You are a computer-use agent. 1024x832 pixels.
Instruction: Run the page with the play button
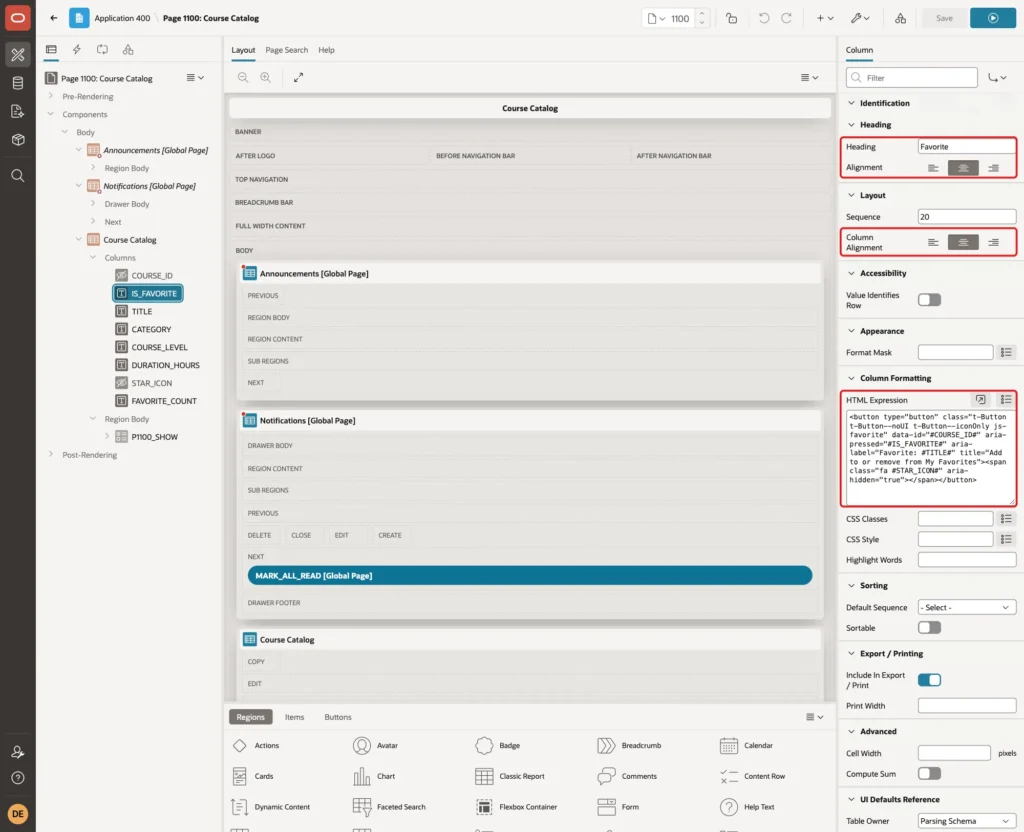pos(993,18)
